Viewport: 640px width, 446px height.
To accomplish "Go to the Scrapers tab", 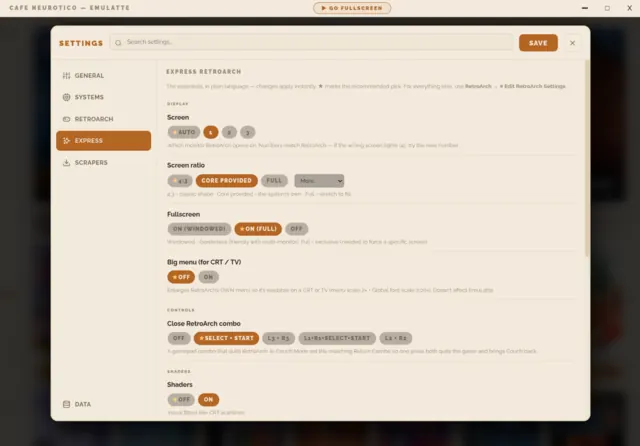I will click(x=104, y=162).
